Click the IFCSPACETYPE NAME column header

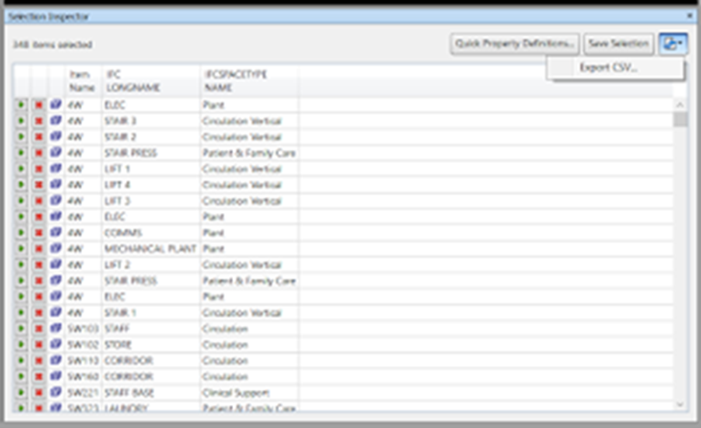pos(249,81)
